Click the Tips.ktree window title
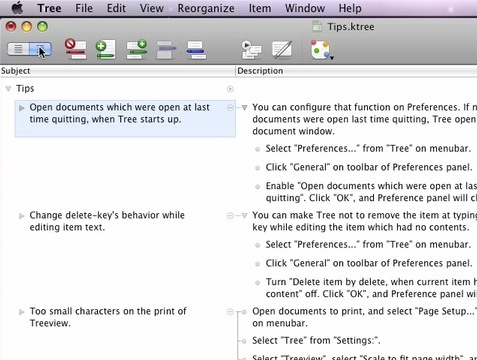 click(x=351, y=27)
